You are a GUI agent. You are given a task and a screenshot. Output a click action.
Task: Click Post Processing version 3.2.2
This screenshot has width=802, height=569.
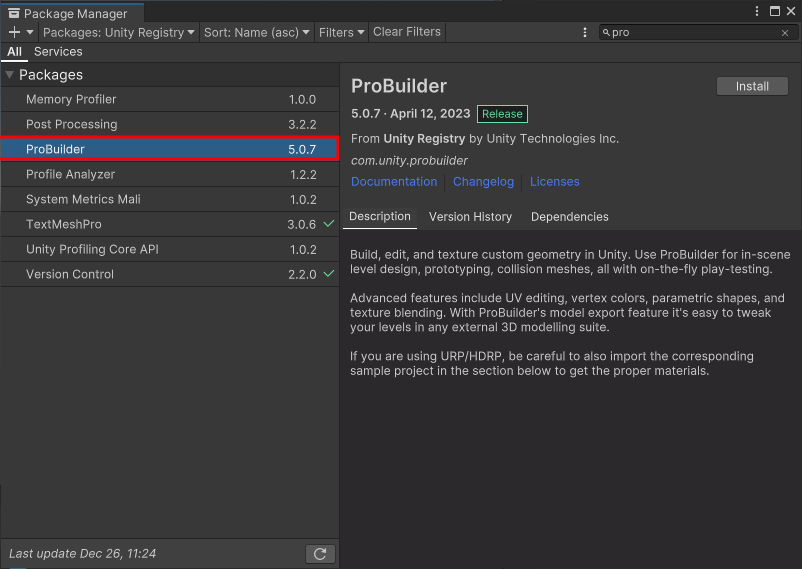pyautogui.click(x=302, y=124)
